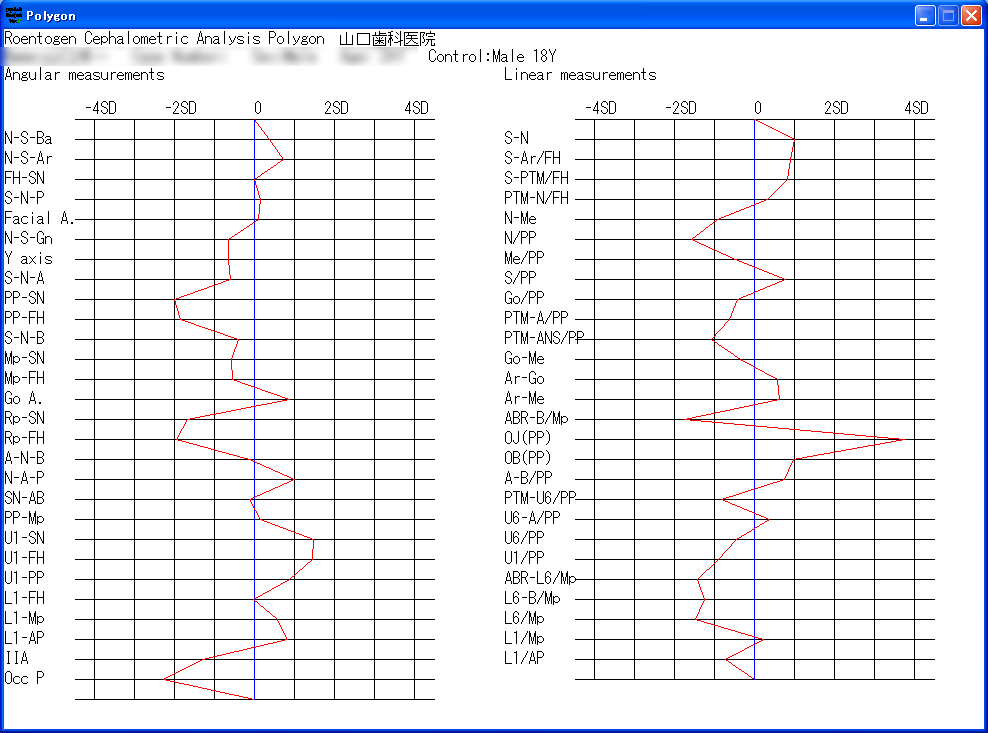The height and width of the screenshot is (733, 988).
Task: Select the ABR-B/Mp linear label
Action: pyautogui.click(x=536, y=418)
